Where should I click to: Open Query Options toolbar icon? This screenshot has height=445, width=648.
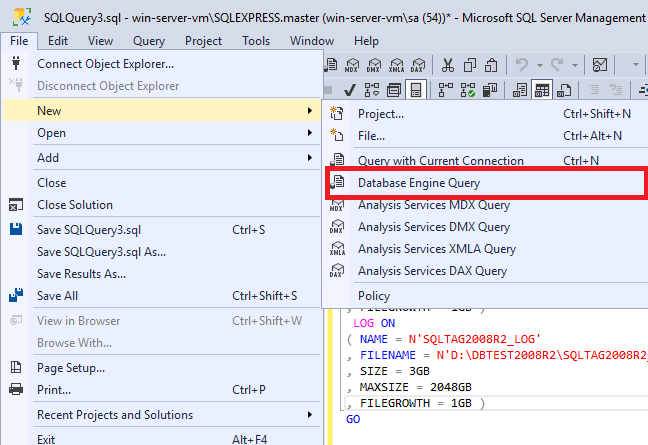pyautogui.click(x=393, y=90)
